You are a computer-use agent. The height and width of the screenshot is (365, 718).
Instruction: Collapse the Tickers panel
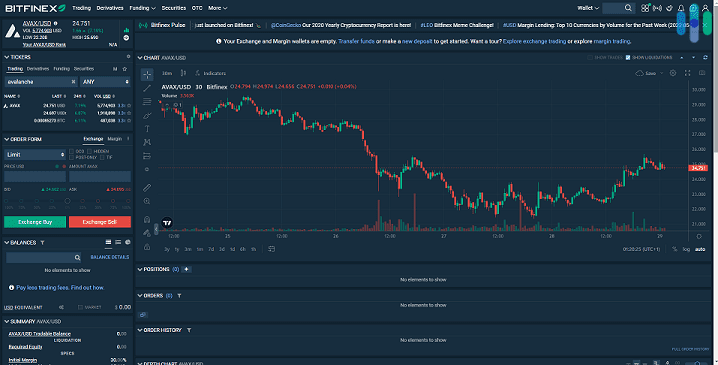tap(6, 57)
